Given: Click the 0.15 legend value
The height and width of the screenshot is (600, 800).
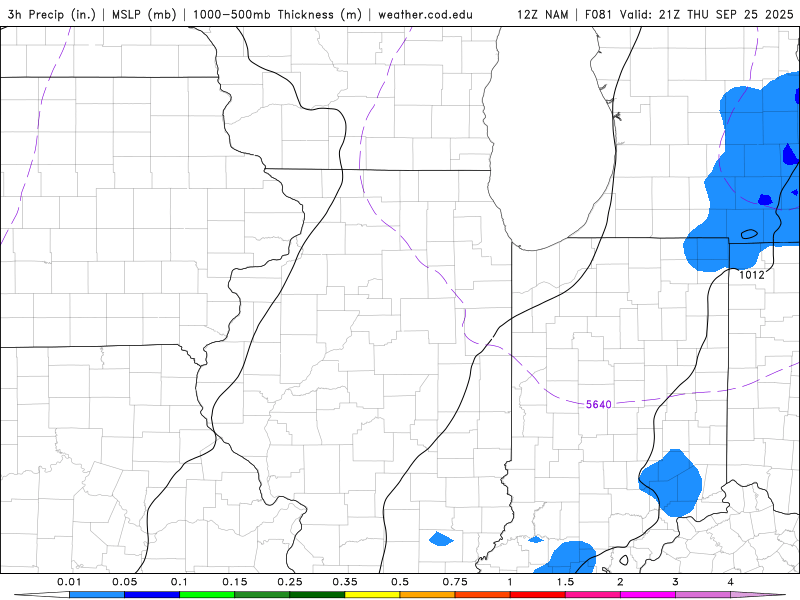Looking at the screenshot, I should 235,582.
